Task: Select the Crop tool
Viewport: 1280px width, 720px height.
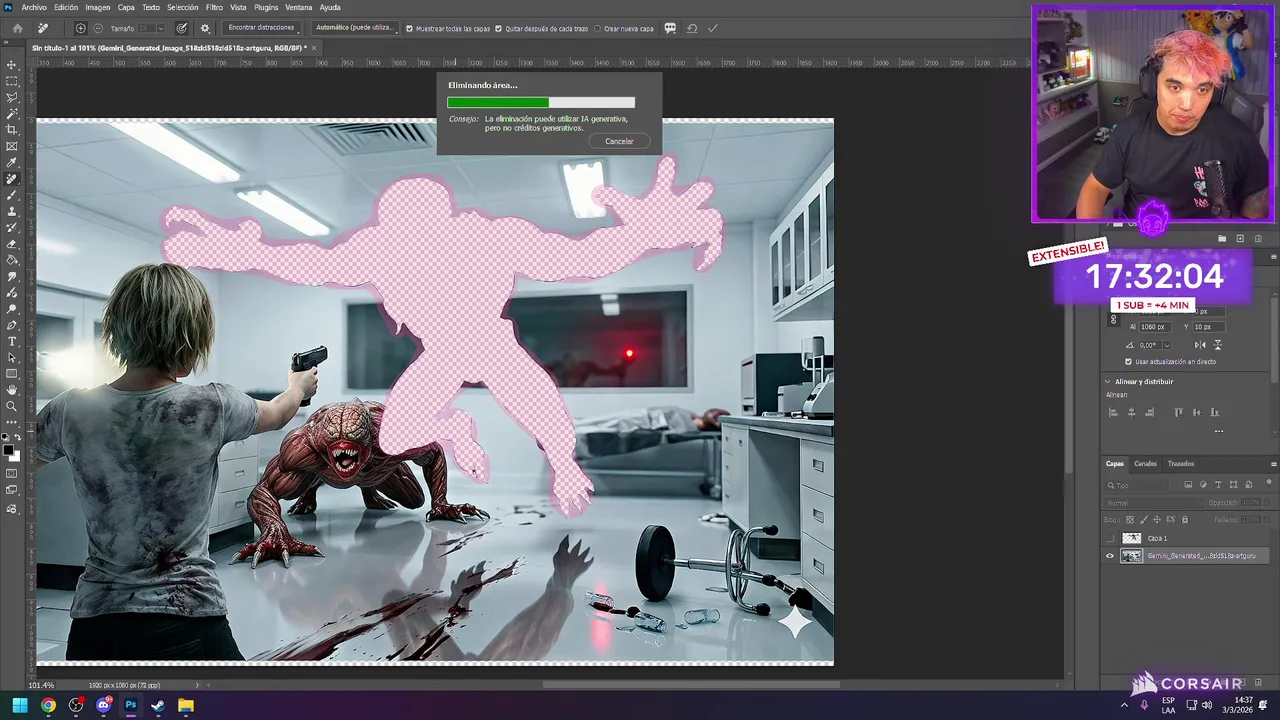Action: click(x=12, y=130)
